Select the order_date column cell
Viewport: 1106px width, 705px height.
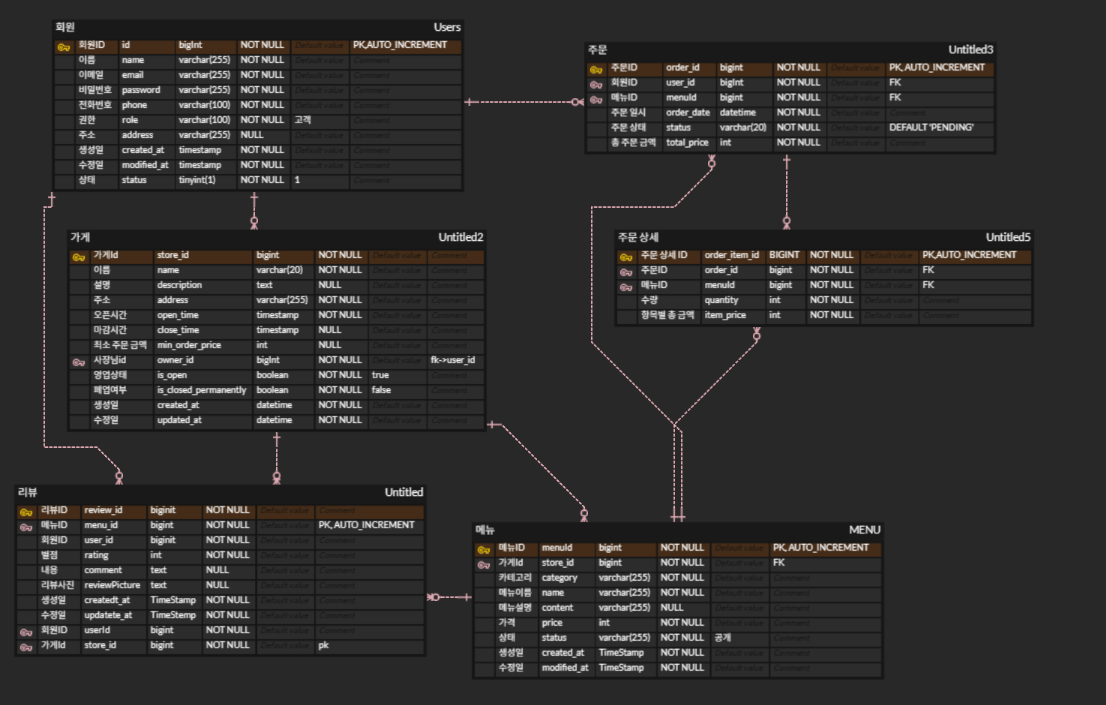pyautogui.click(x=688, y=112)
